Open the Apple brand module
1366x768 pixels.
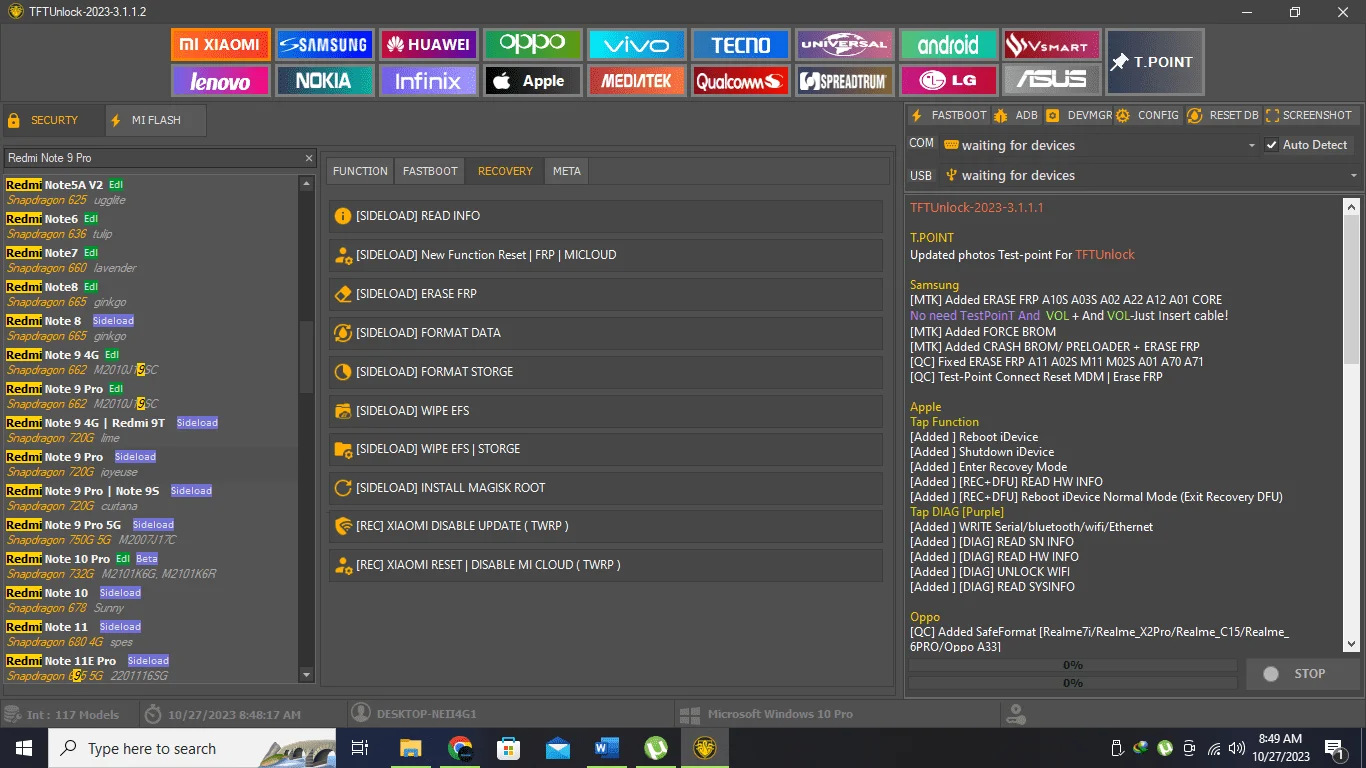click(532, 81)
